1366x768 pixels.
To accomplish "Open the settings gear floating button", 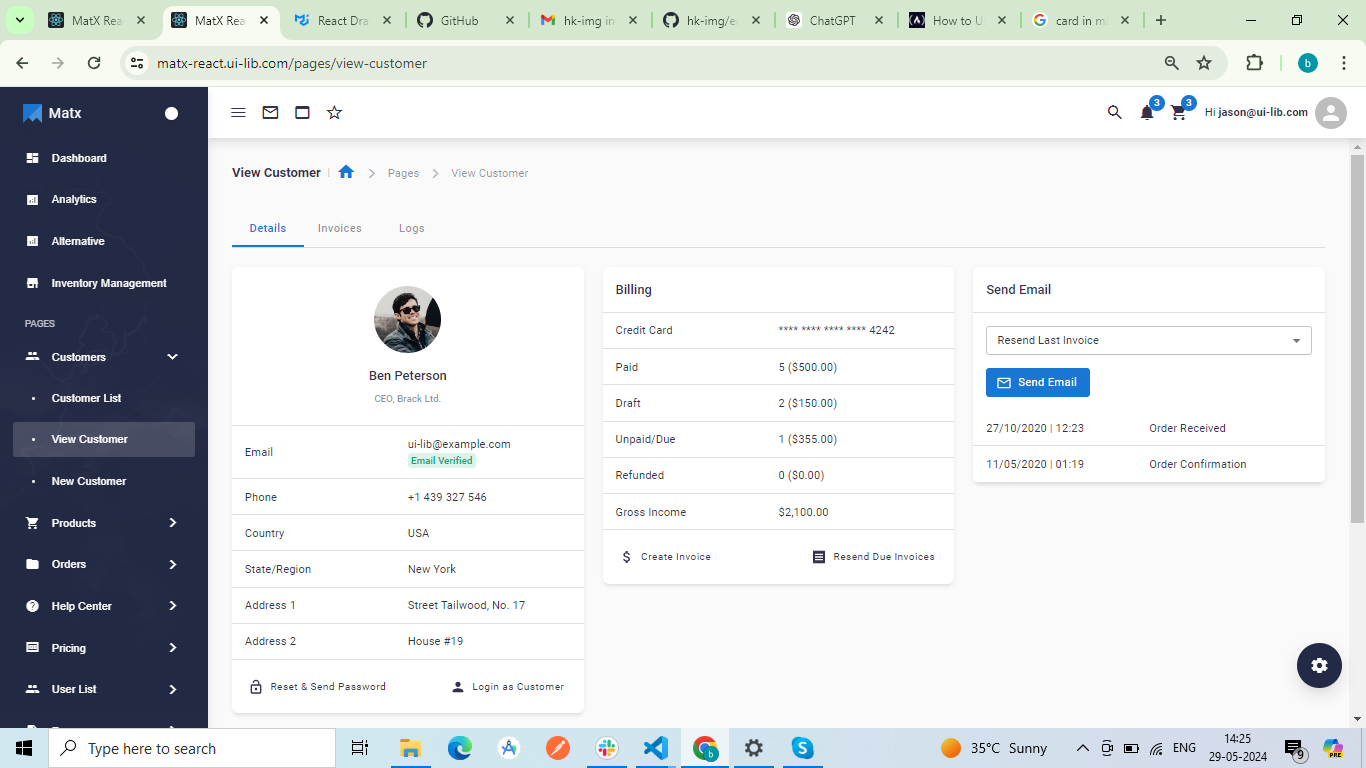I will (x=1319, y=665).
